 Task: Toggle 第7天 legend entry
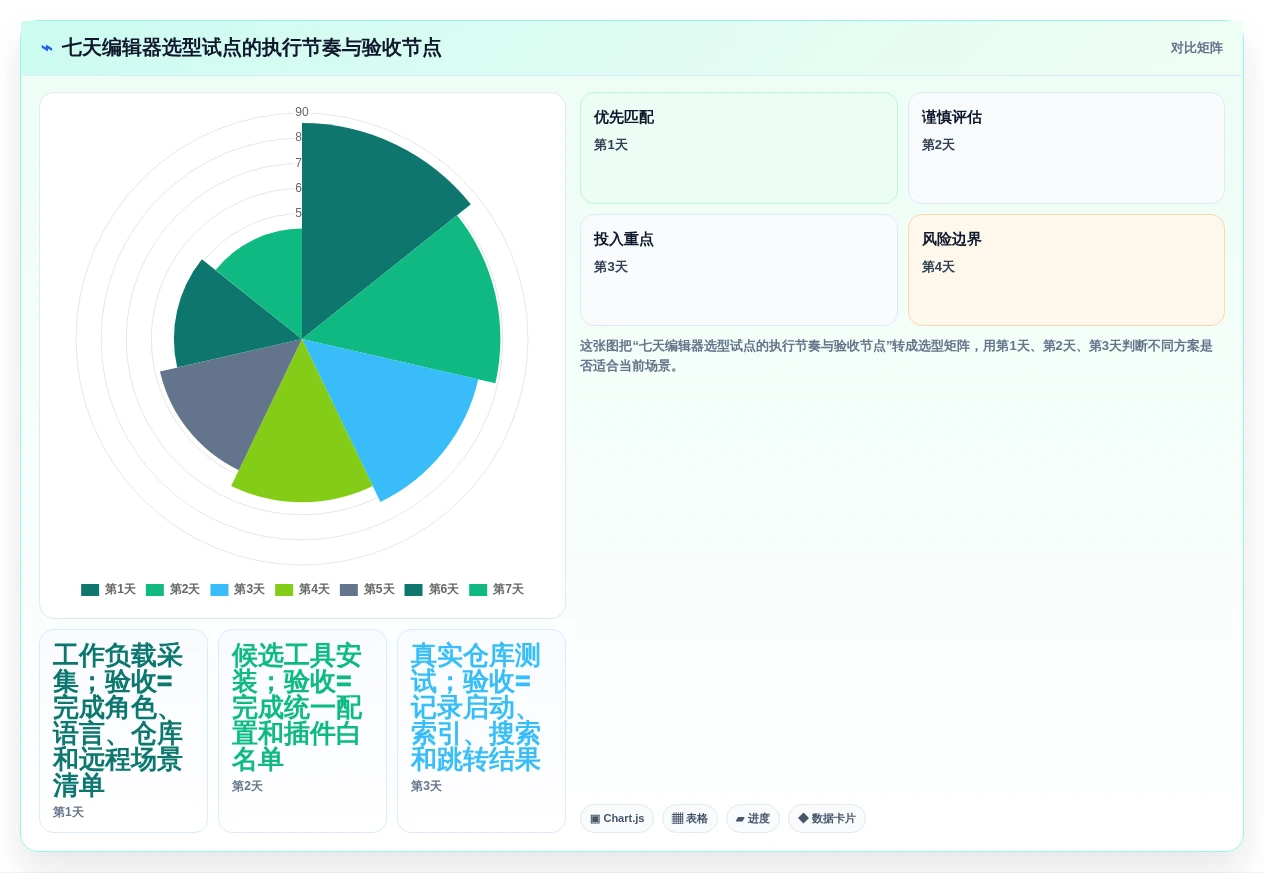(496, 590)
